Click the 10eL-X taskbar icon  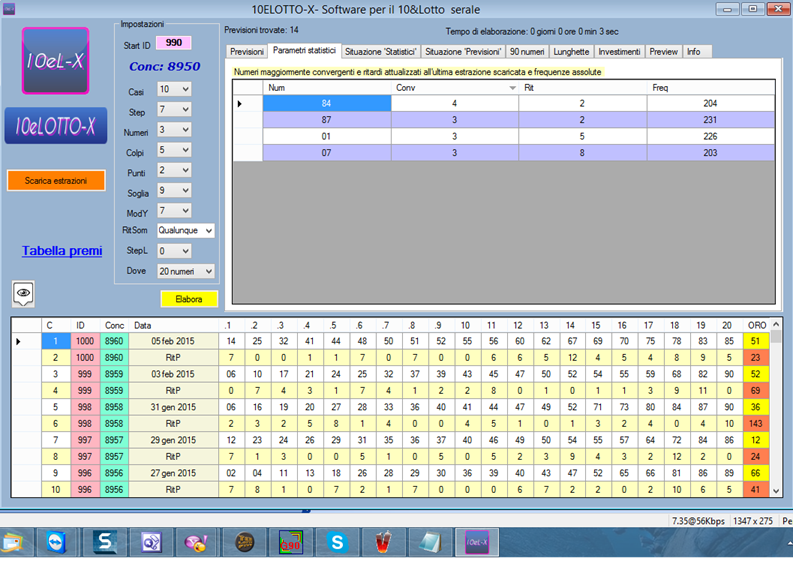(x=477, y=542)
